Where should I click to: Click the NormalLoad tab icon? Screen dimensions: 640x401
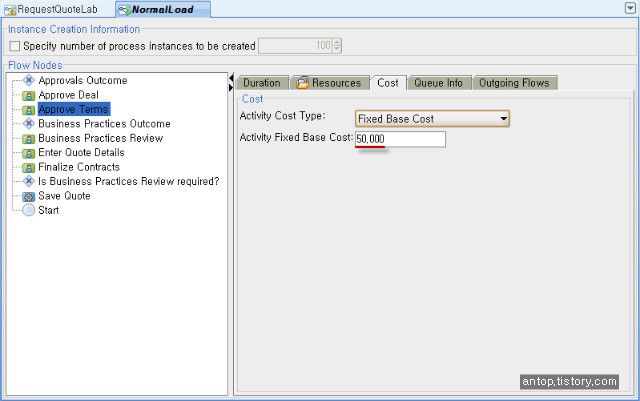point(124,10)
